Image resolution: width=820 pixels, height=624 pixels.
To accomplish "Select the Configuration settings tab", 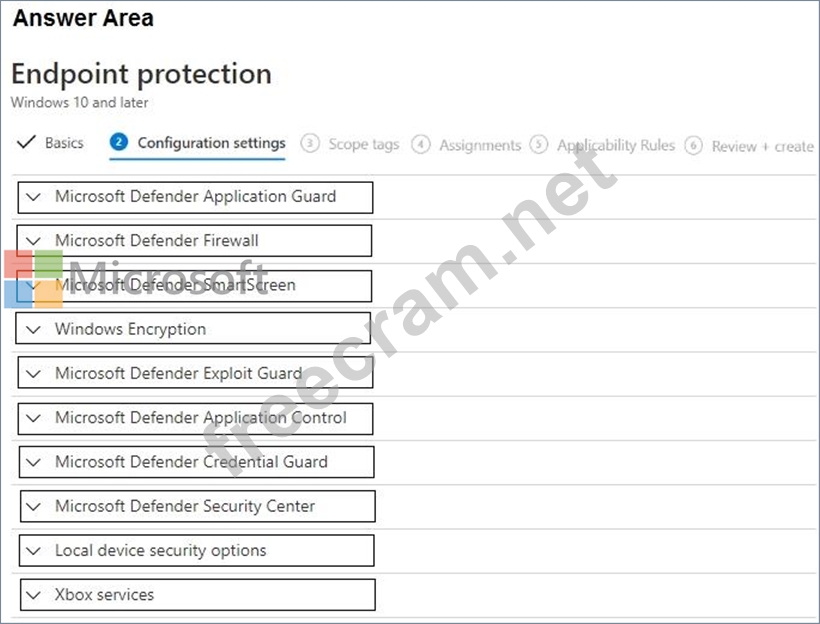I will tap(211, 143).
